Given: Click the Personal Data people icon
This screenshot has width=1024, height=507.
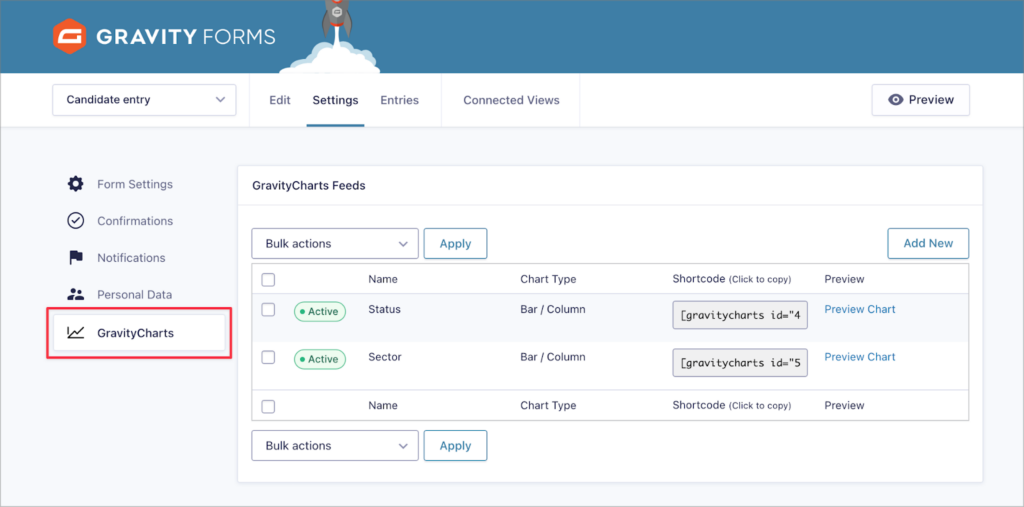Looking at the screenshot, I should click(75, 295).
